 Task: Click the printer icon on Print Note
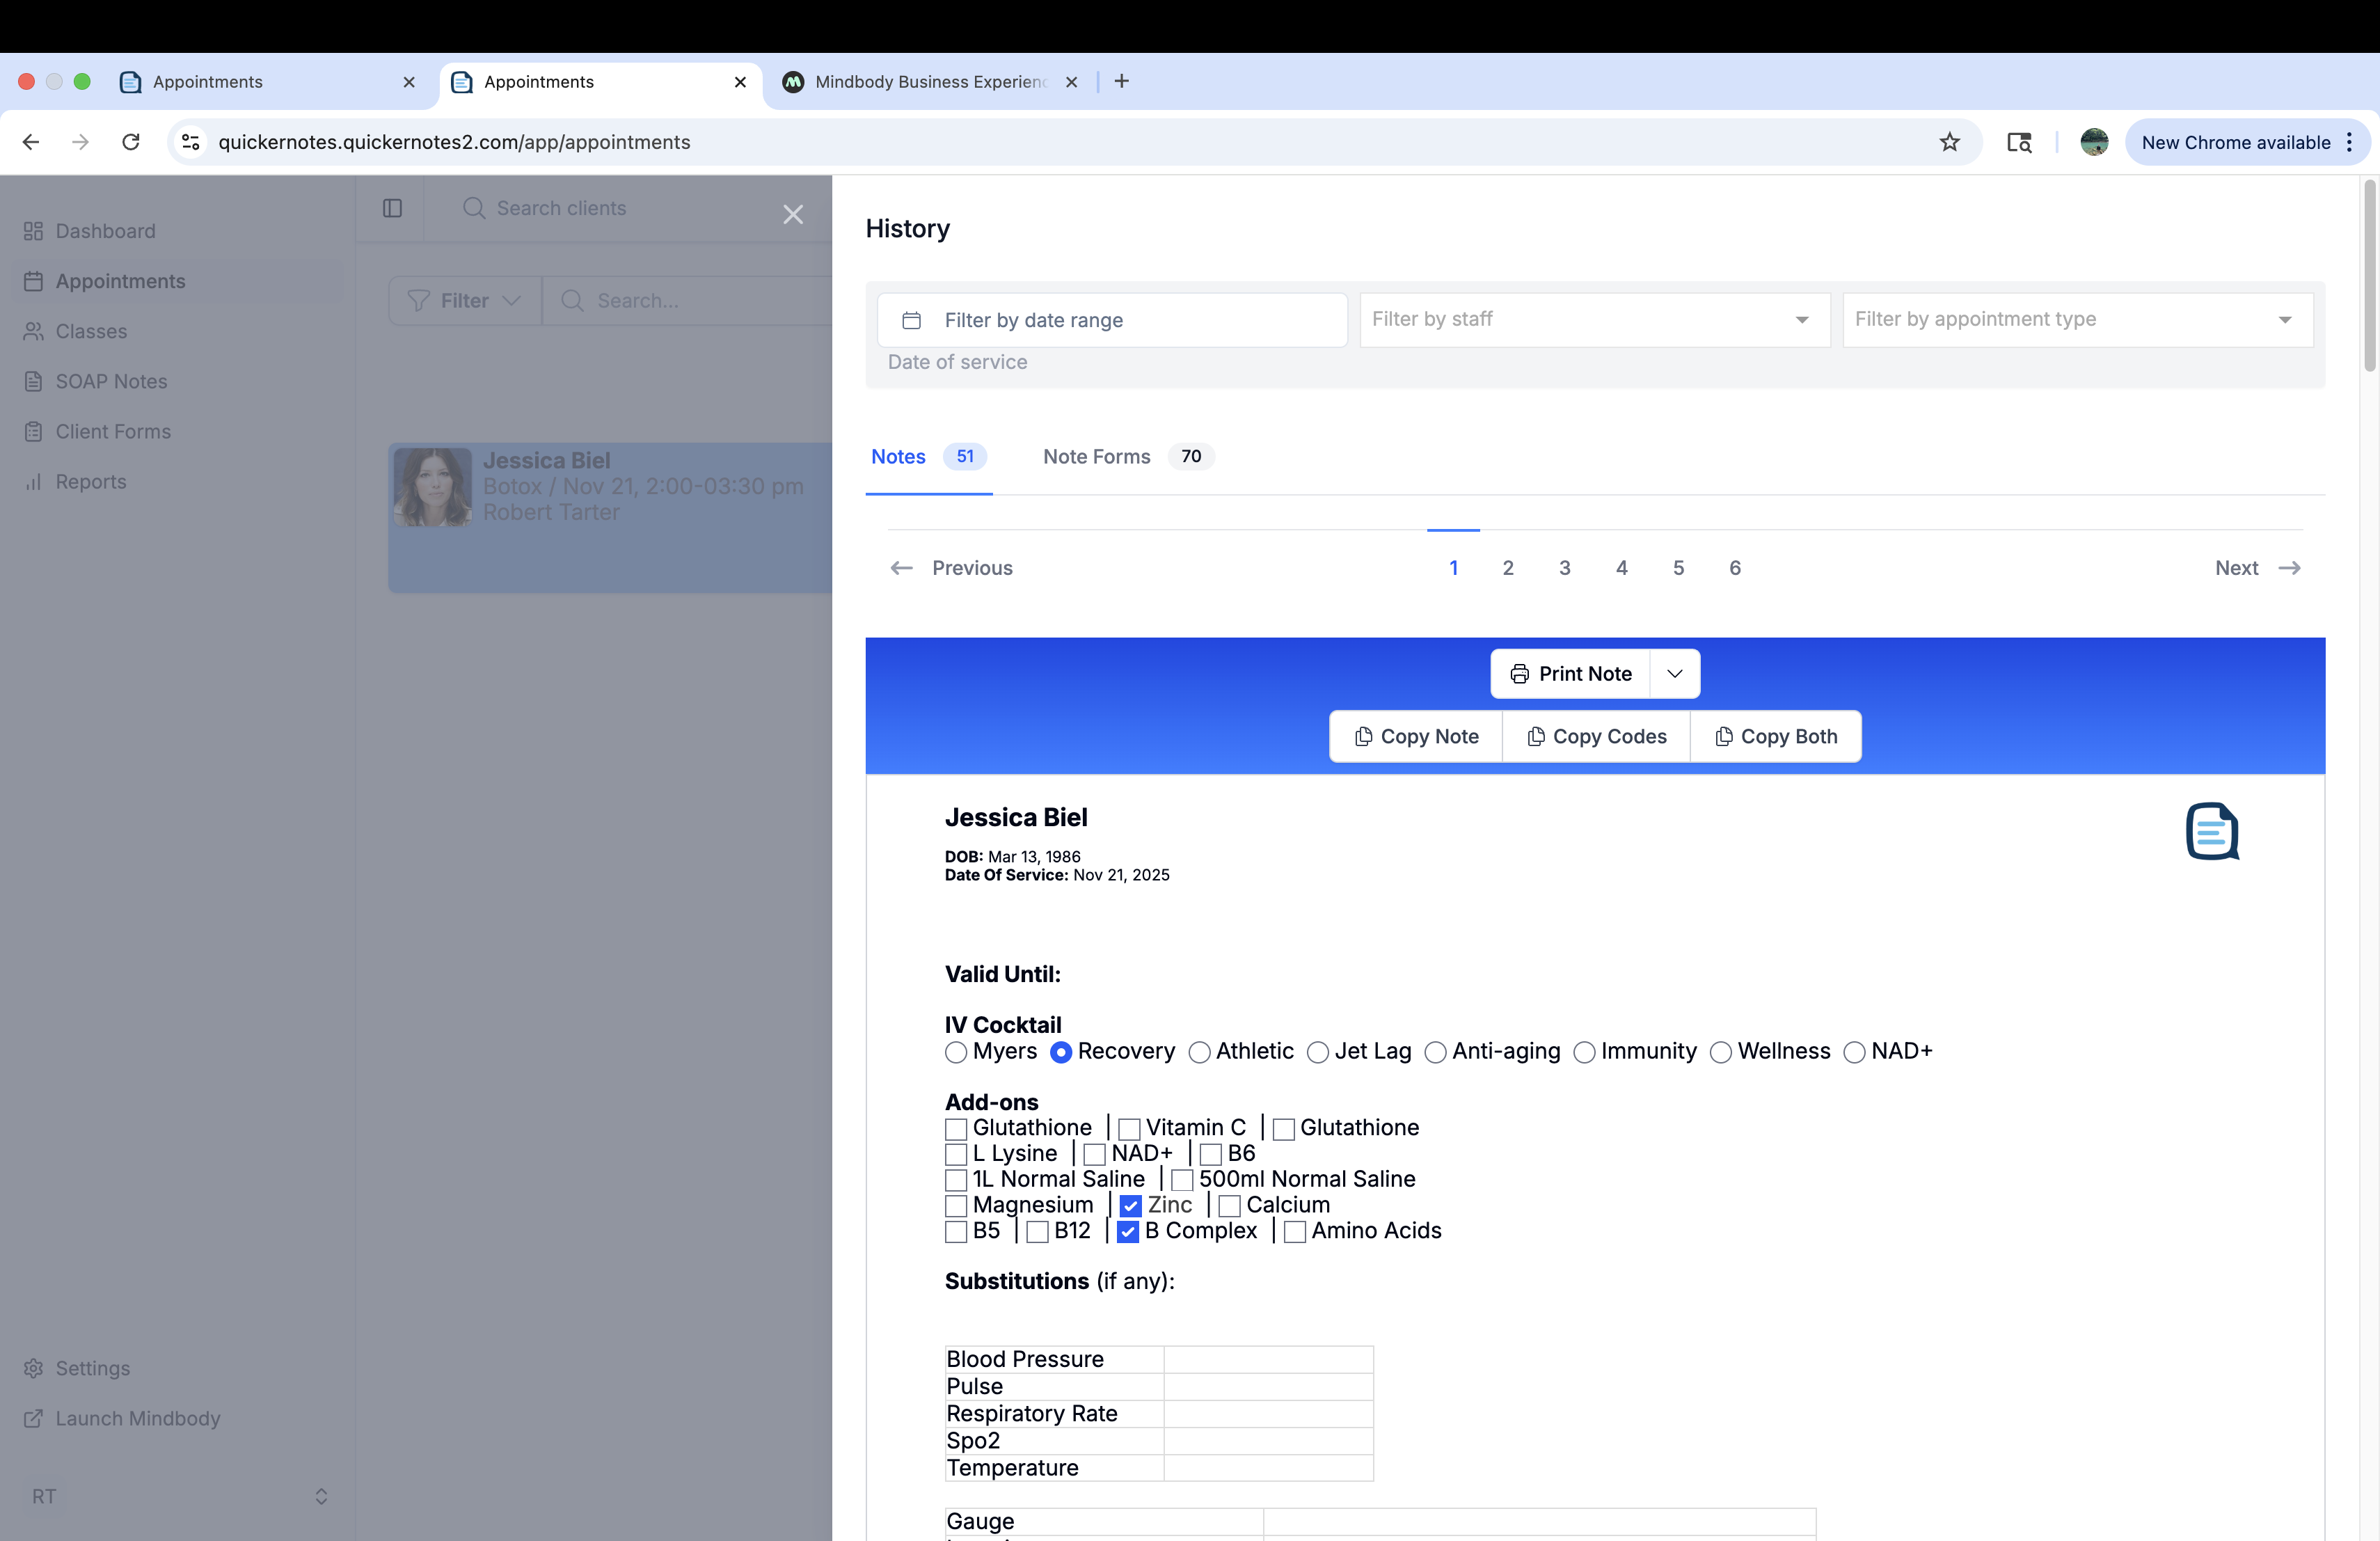coord(1519,674)
